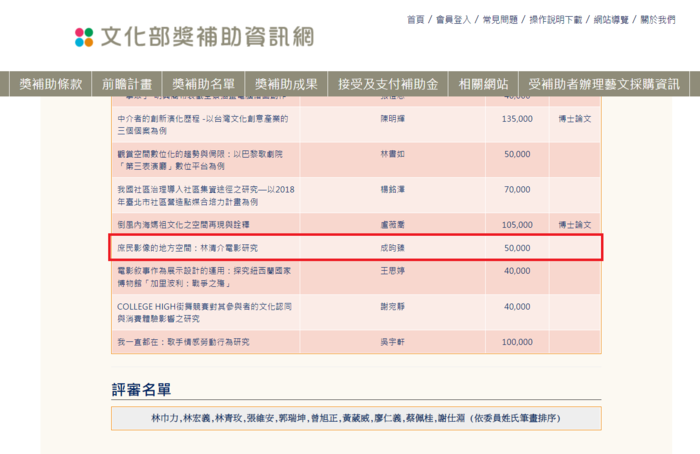Open the 會員登入 login link
Viewport: 700px width, 454px height.
pos(453,20)
